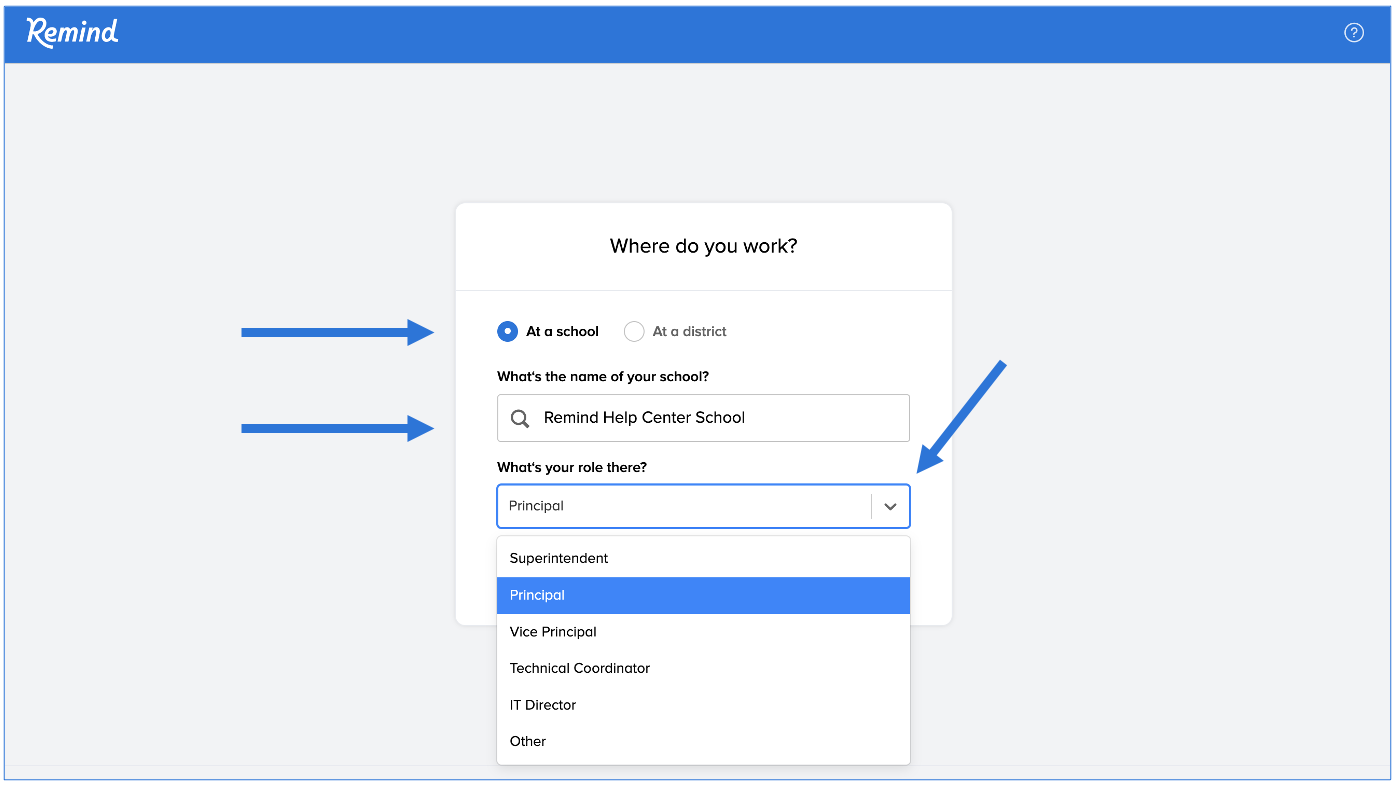Click the 'At a district' label text

click(689, 331)
